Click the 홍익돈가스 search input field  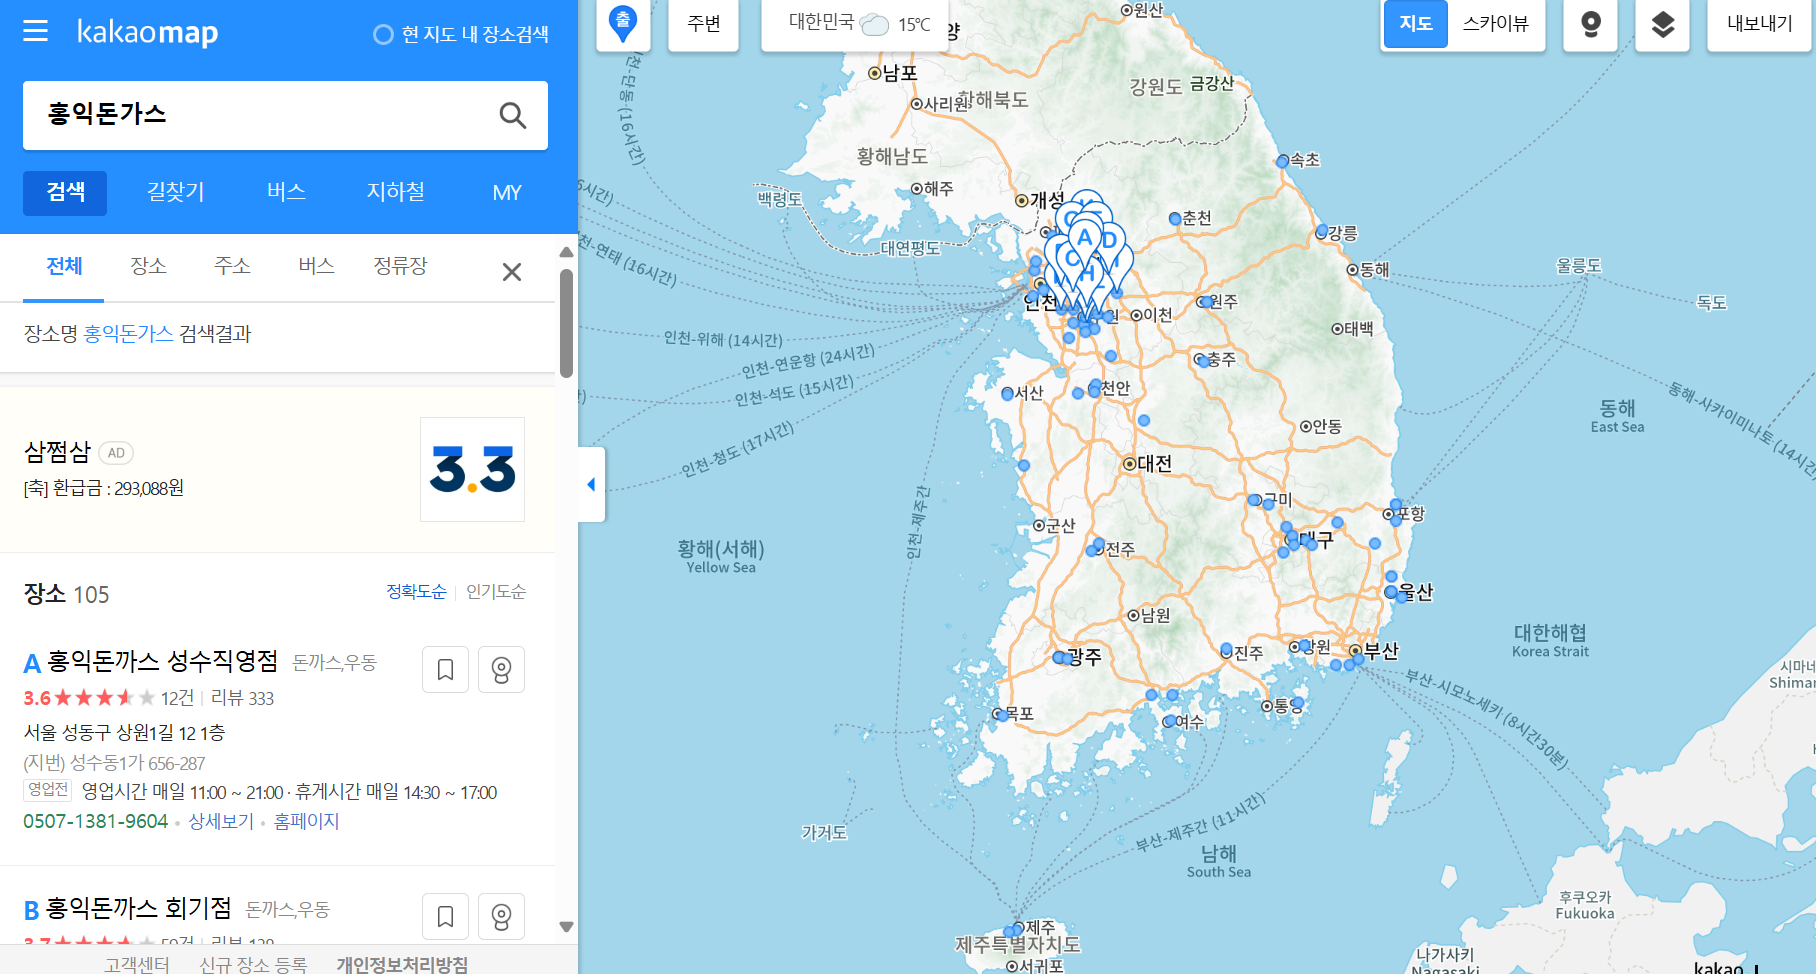260,115
